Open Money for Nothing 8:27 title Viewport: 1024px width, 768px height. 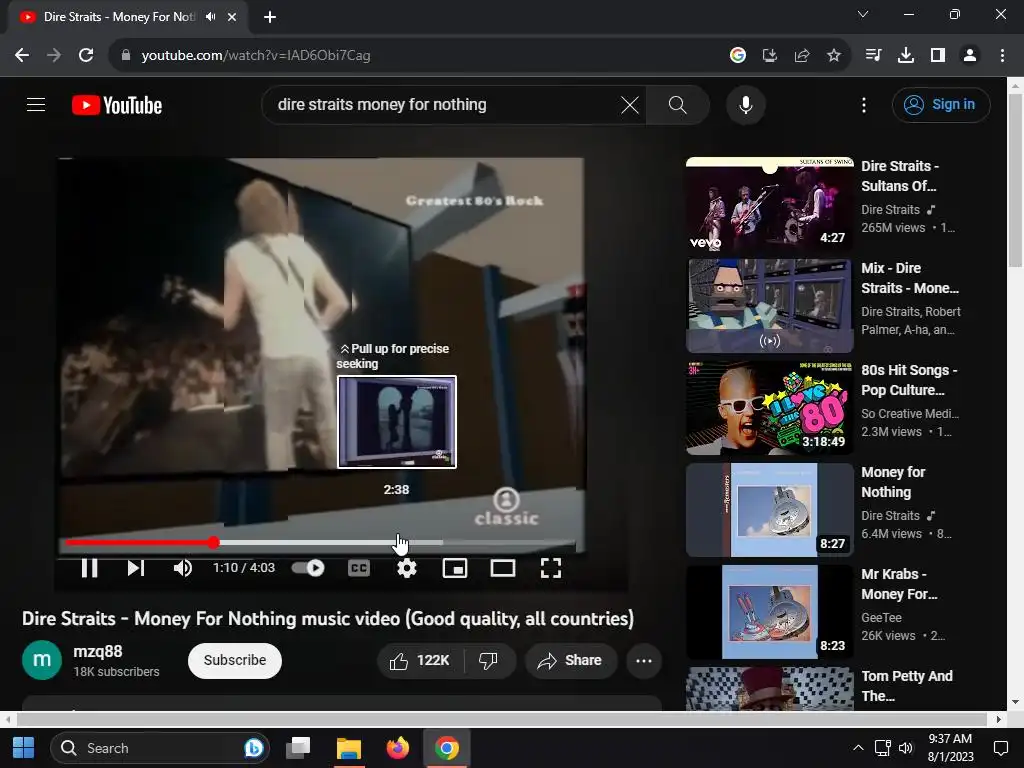(x=893, y=482)
